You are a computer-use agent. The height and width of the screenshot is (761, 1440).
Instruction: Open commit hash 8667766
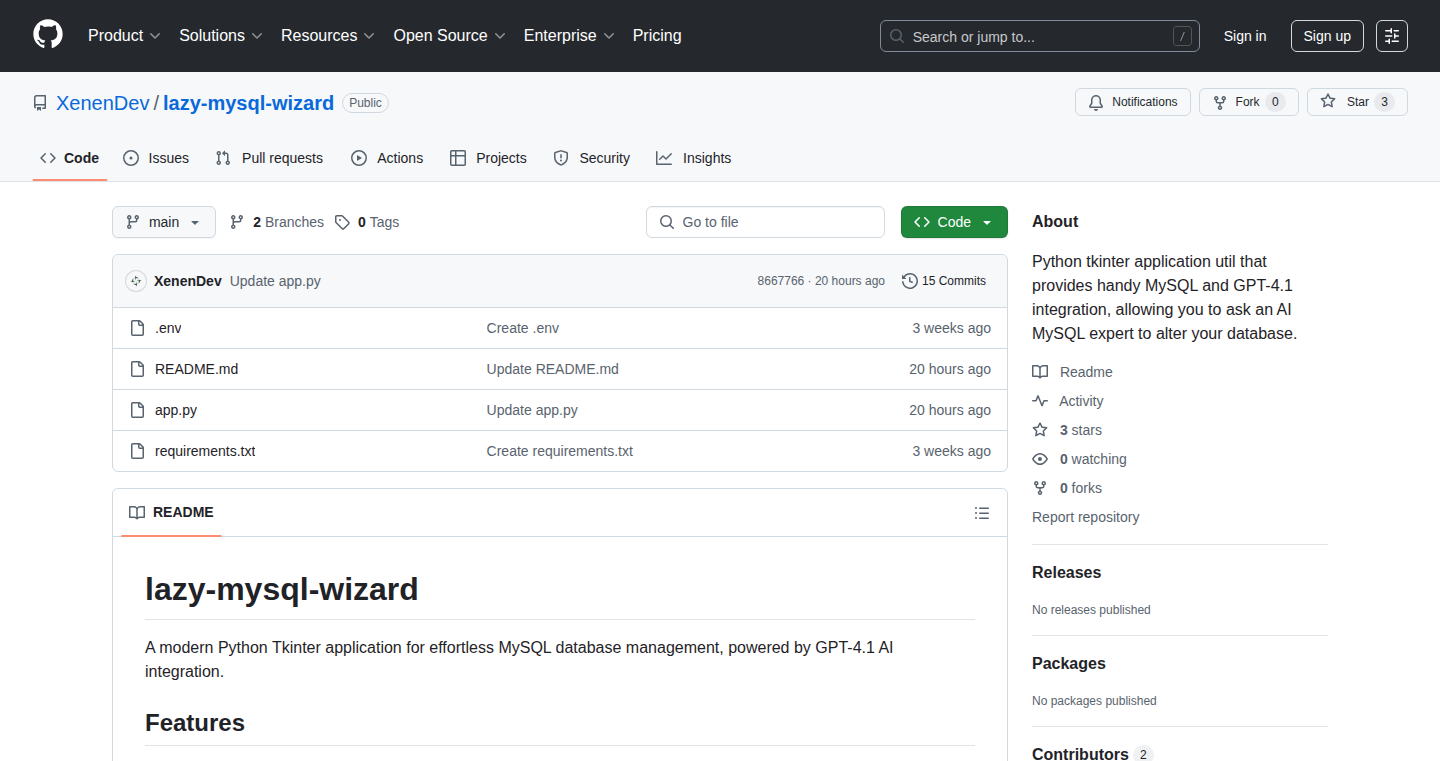pyautogui.click(x=781, y=281)
